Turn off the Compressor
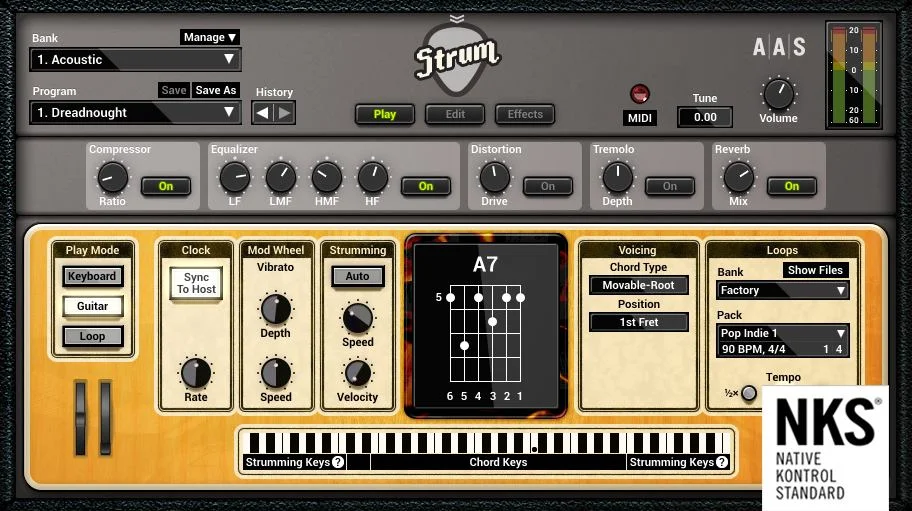 165,186
